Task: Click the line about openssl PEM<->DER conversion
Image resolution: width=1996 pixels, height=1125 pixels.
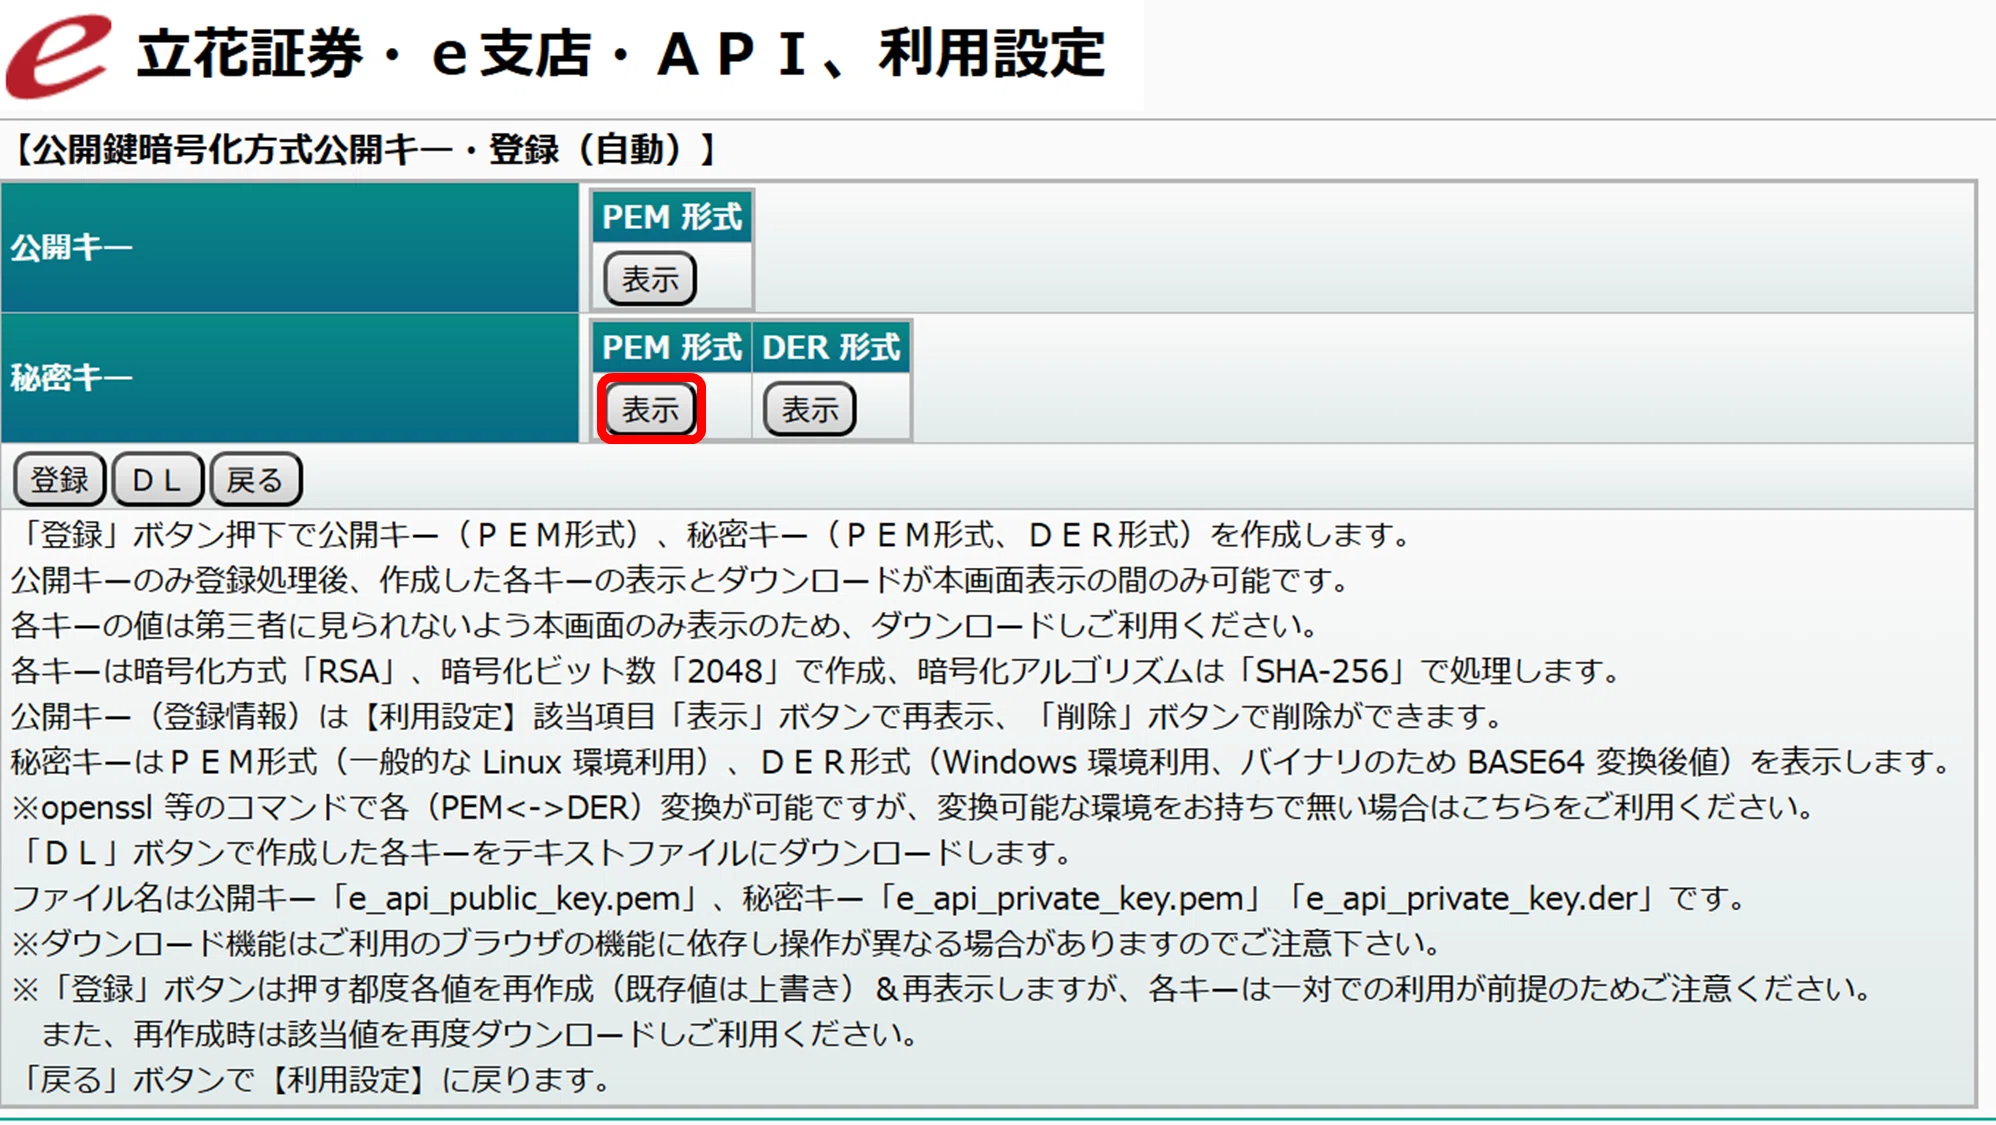Action: [913, 807]
